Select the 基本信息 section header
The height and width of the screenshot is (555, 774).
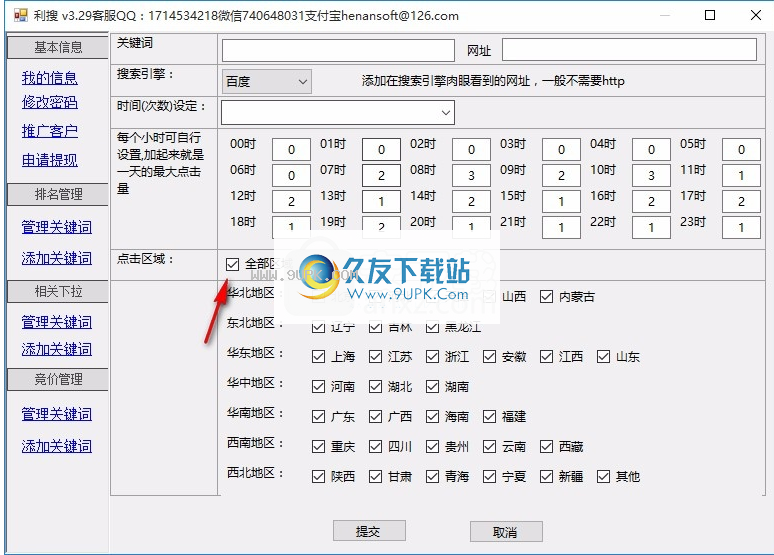(58, 47)
